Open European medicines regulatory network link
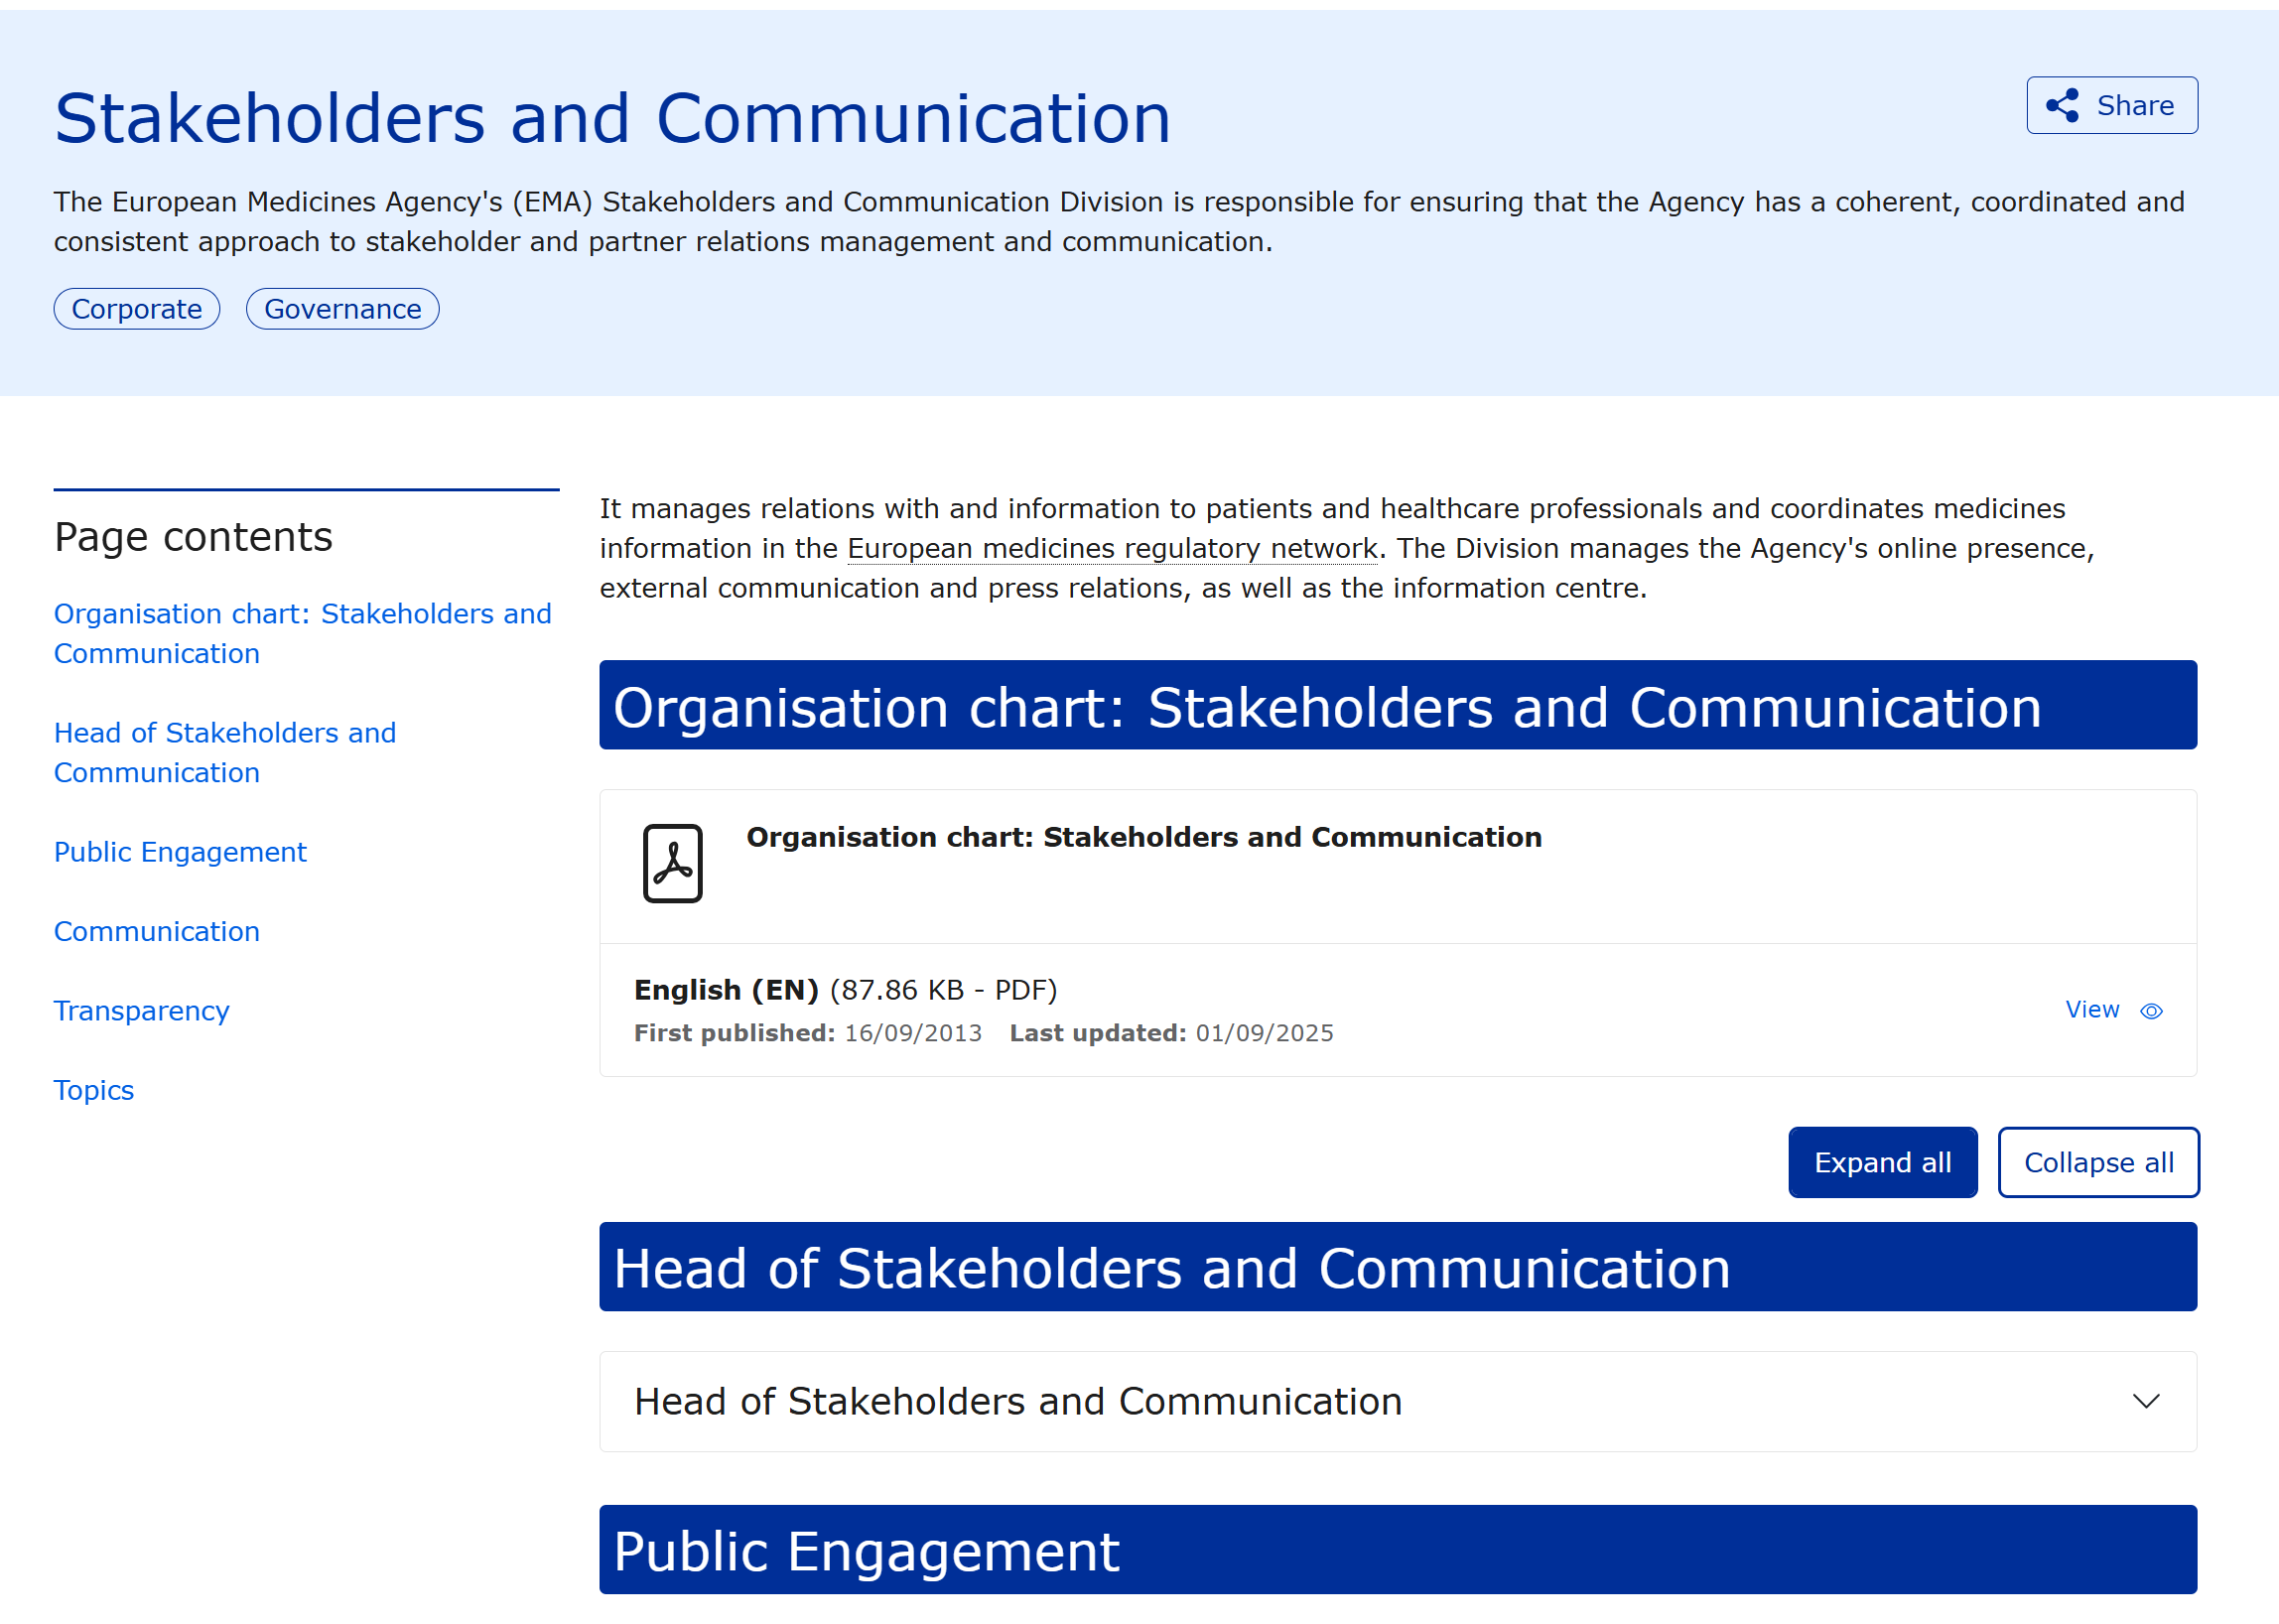The image size is (2279, 1624). tap(1112, 548)
